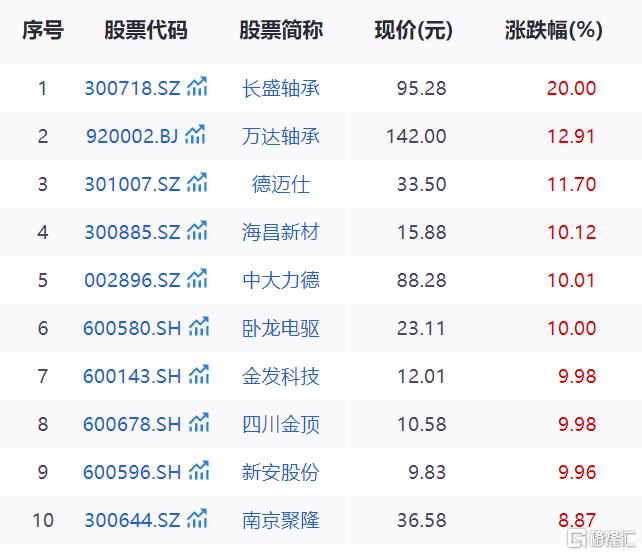Select change percentage 12.91
Viewport: 642px width, 555px height.
[x=571, y=136]
